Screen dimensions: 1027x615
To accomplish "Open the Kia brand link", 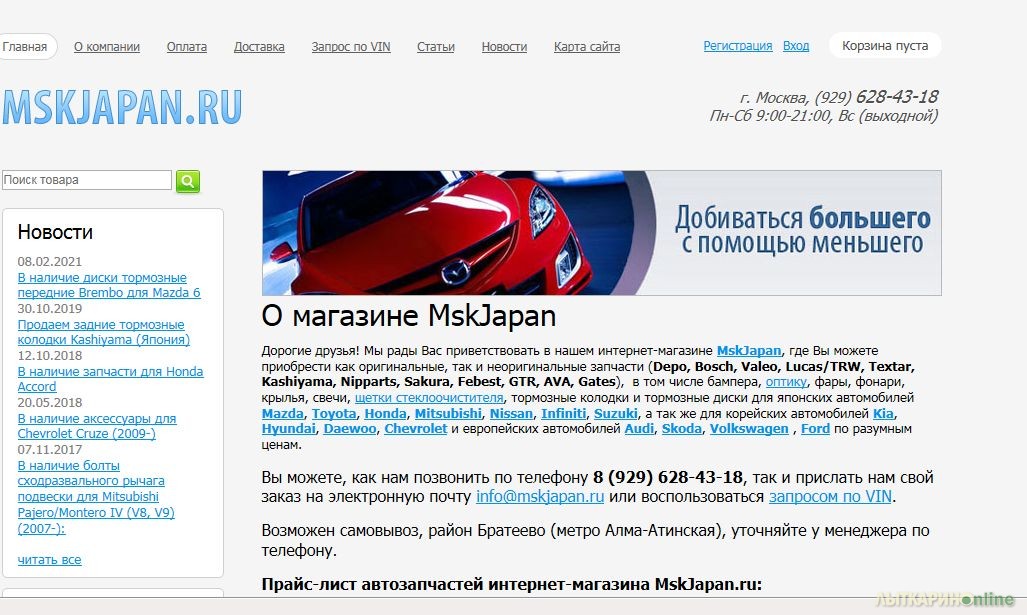I will (x=883, y=413).
